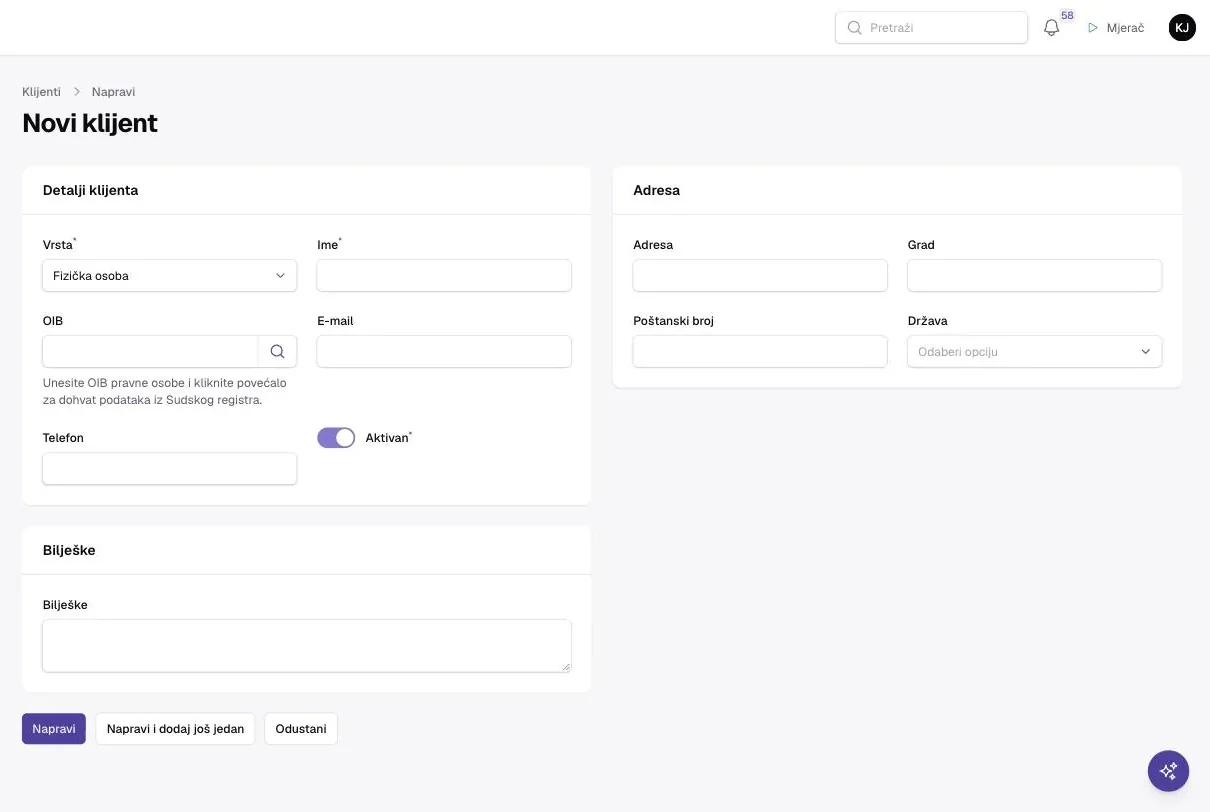
Task: Click Napravi i dodaj još jedan
Action: pos(176,729)
